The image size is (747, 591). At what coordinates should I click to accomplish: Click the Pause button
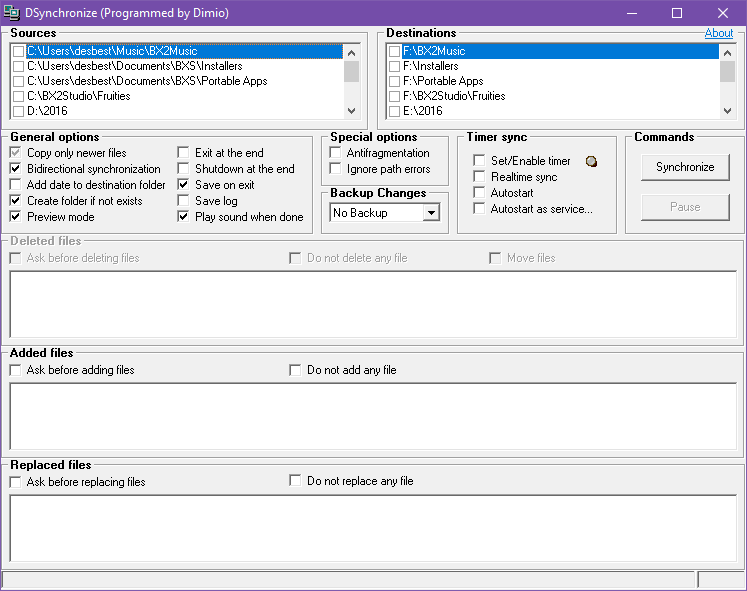[685, 207]
